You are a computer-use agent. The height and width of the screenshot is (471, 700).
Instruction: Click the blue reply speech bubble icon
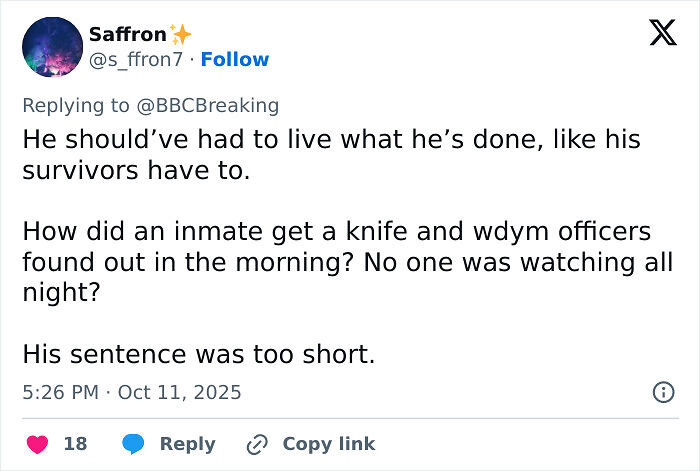click(x=133, y=443)
